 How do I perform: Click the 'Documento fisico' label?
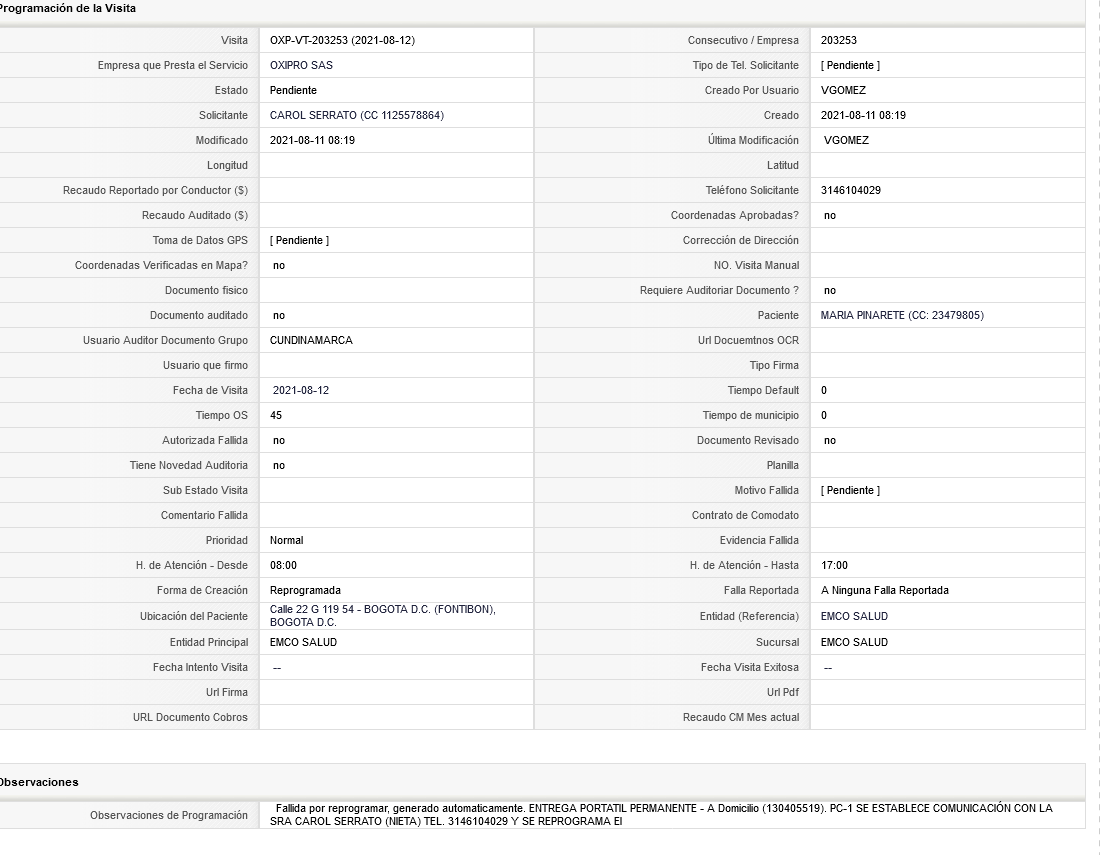206,290
